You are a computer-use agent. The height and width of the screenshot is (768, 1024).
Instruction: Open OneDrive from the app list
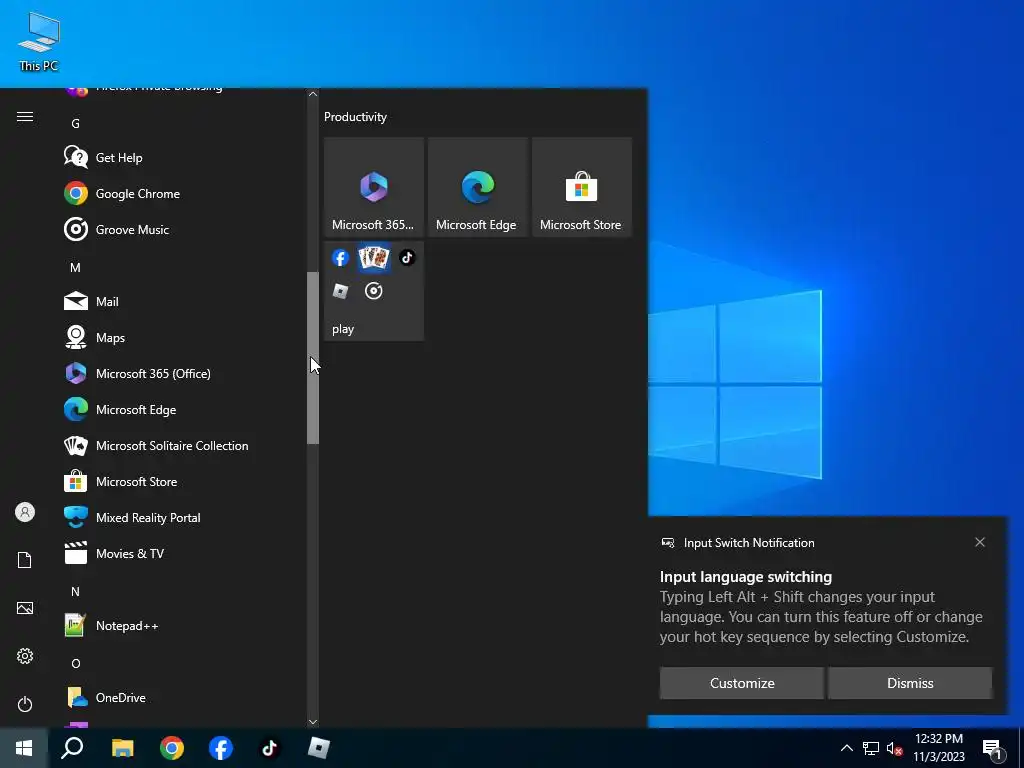[183, 697]
